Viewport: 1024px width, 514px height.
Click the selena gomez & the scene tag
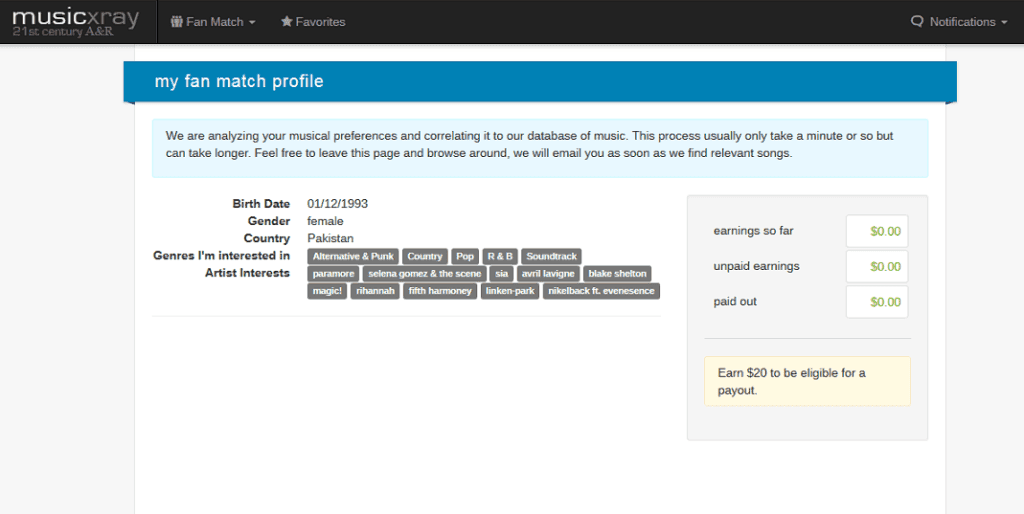pyautogui.click(x=424, y=274)
